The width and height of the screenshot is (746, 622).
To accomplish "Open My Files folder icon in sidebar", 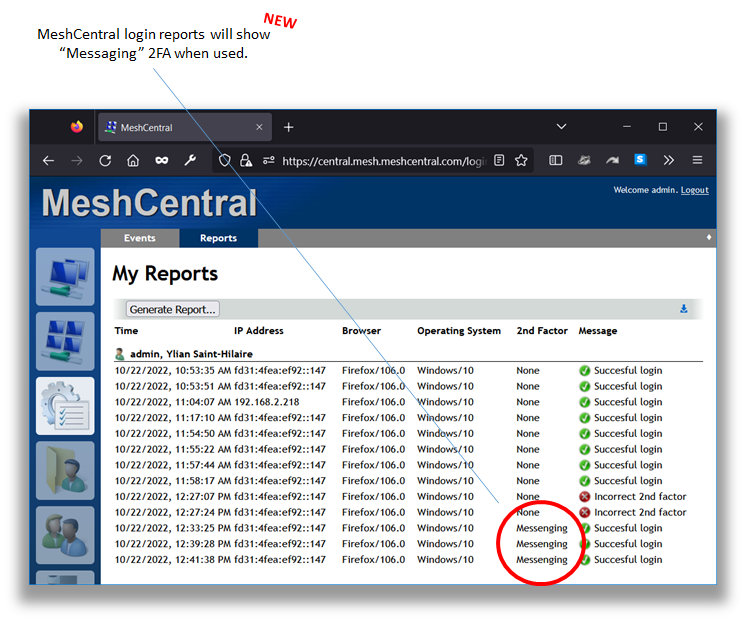I will pos(65,470).
